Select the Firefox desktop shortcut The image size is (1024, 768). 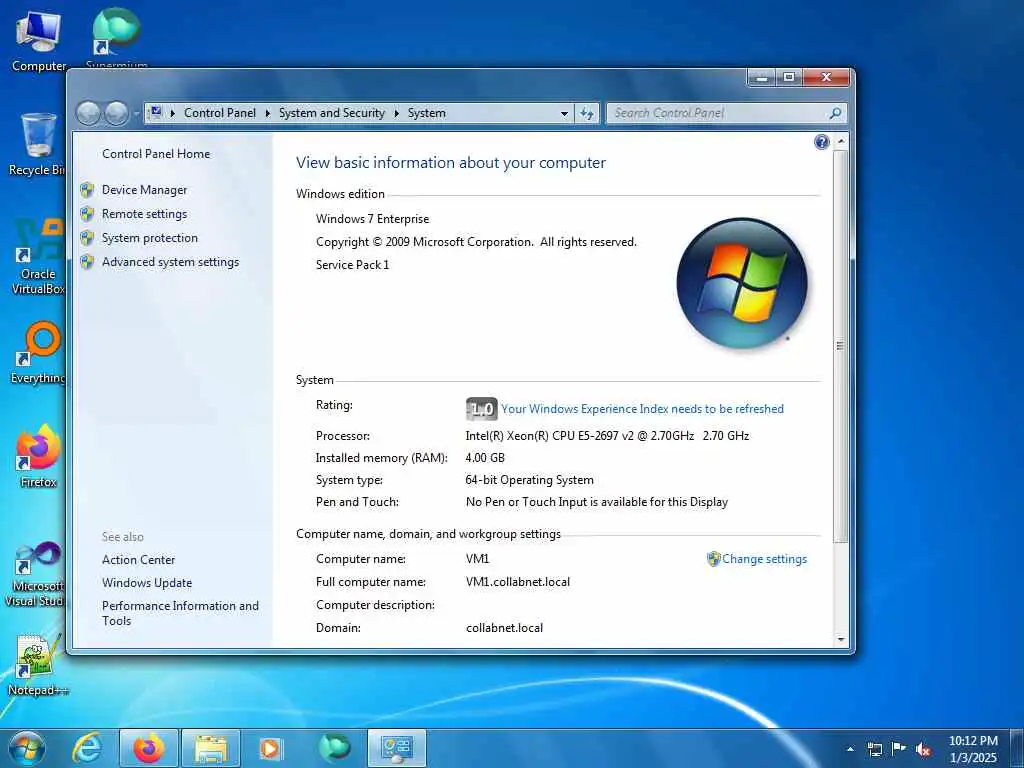click(38, 456)
